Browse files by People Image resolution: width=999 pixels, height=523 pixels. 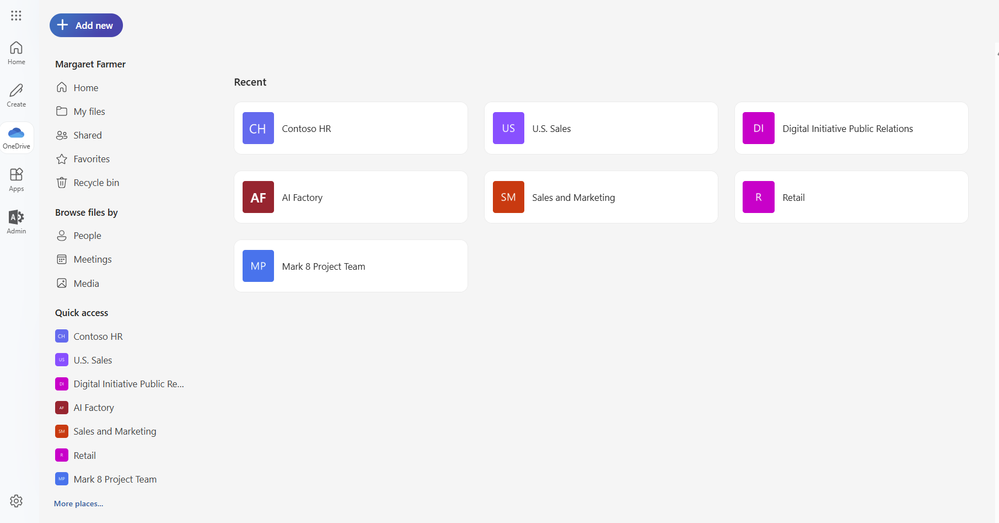87,236
